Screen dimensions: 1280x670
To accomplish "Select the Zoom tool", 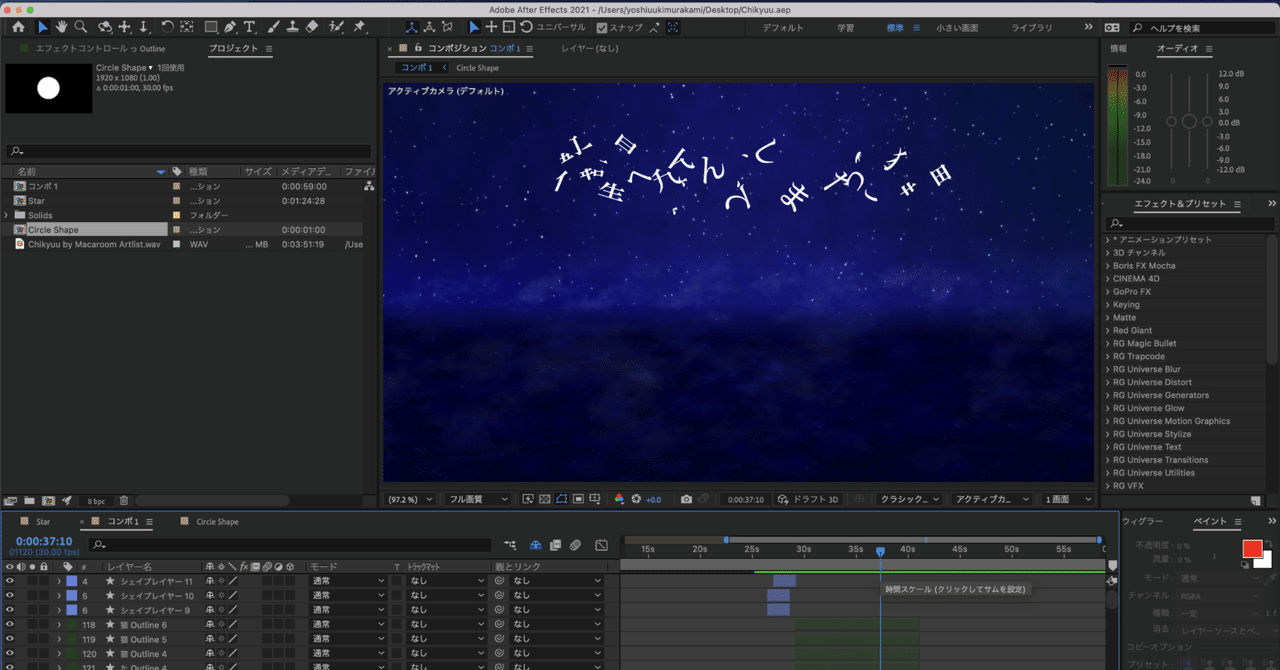I will point(80,27).
